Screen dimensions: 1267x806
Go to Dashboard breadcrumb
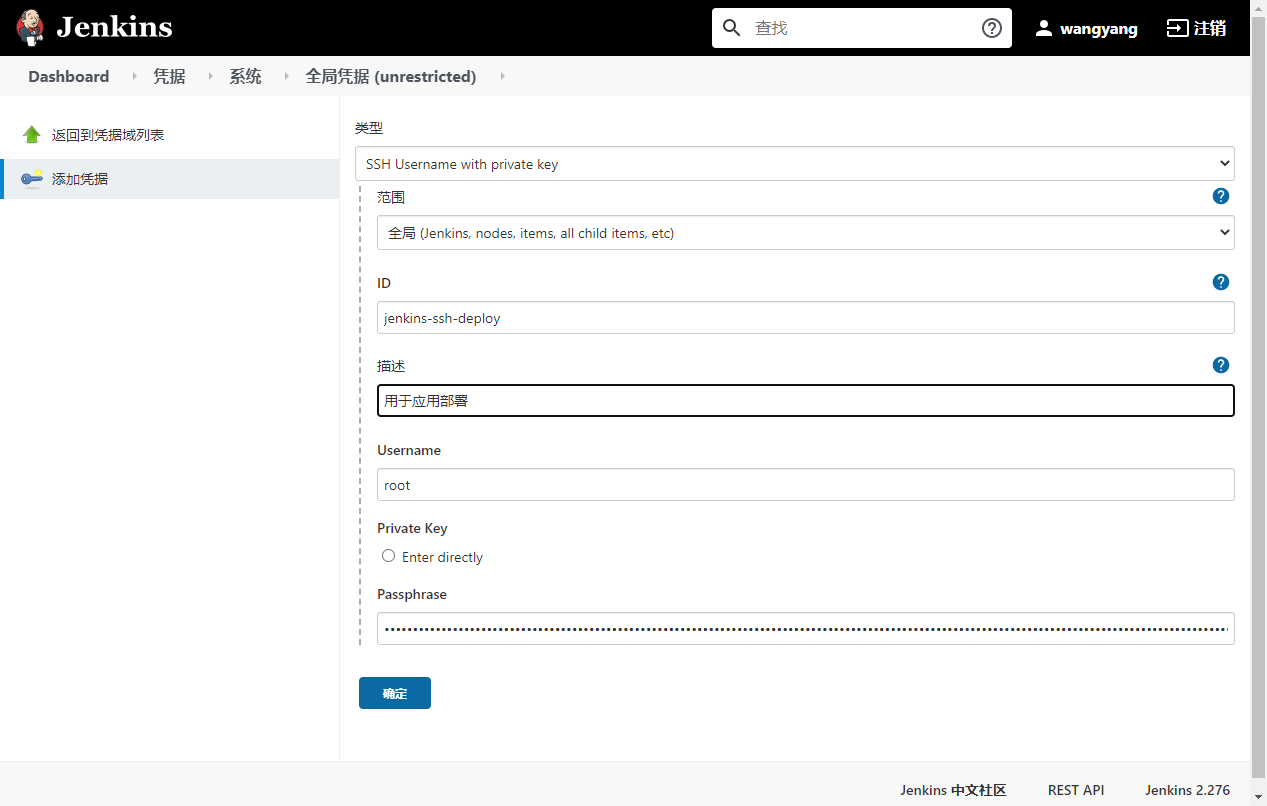(69, 76)
